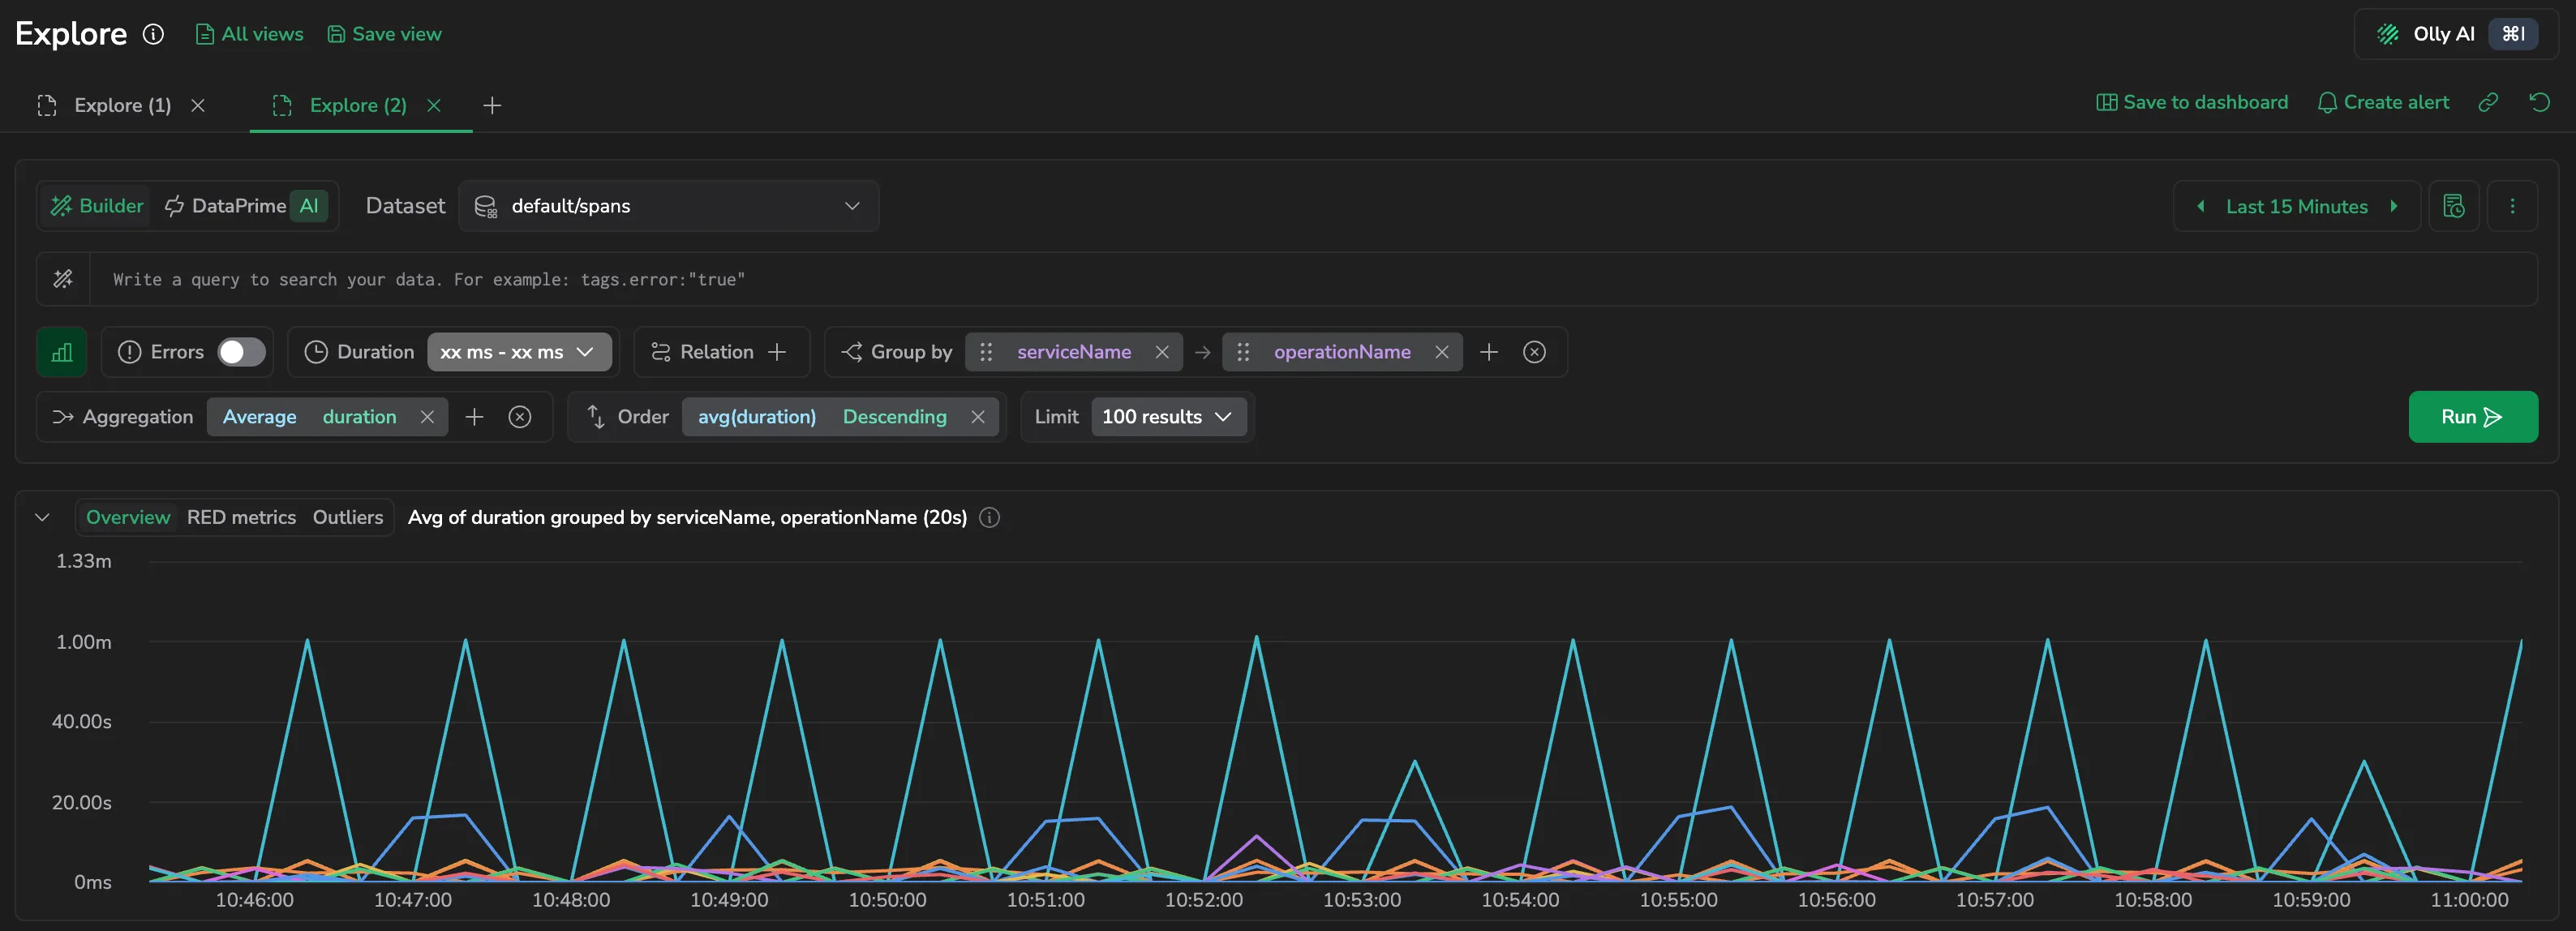Click the info icon next to chart title
Viewport: 2576px width, 931px height.
point(989,517)
